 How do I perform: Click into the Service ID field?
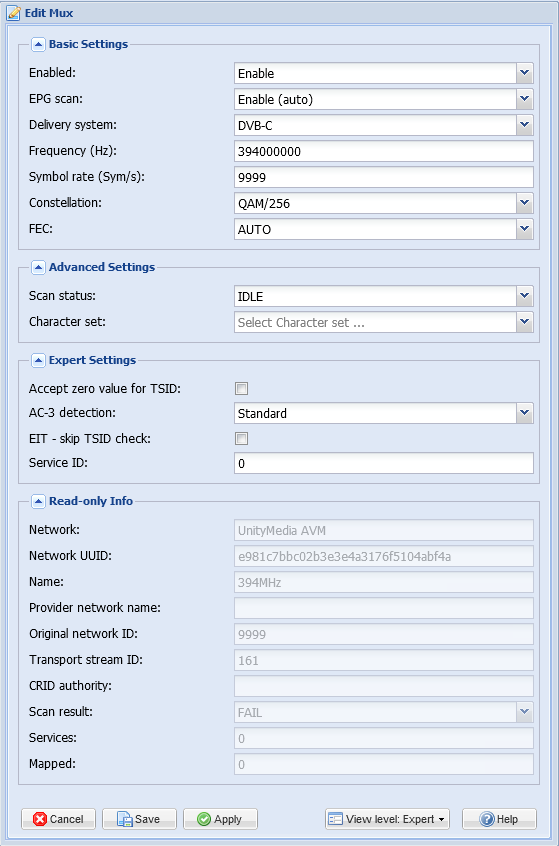point(384,463)
